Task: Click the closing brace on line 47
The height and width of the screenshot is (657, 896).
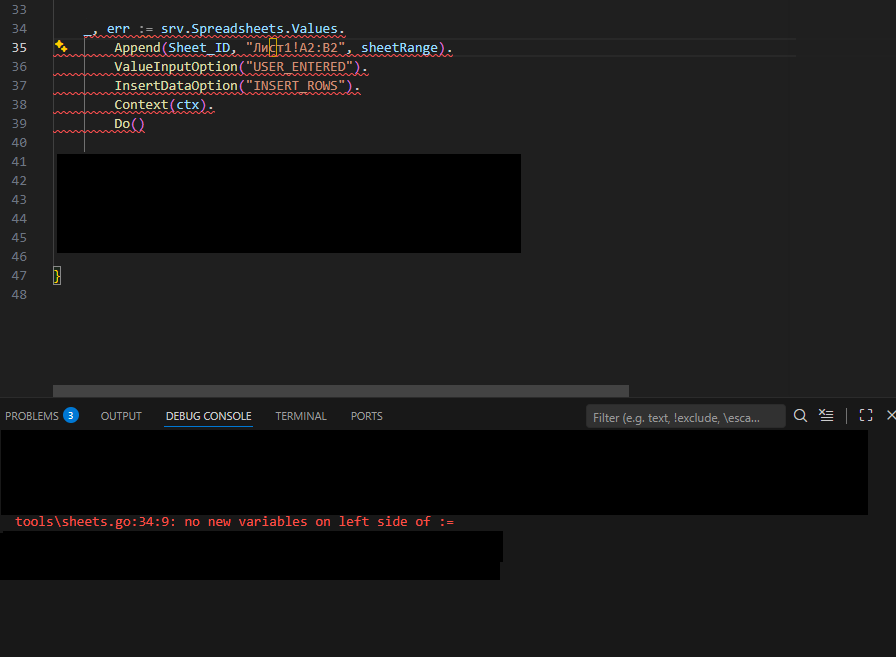Action: (57, 276)
